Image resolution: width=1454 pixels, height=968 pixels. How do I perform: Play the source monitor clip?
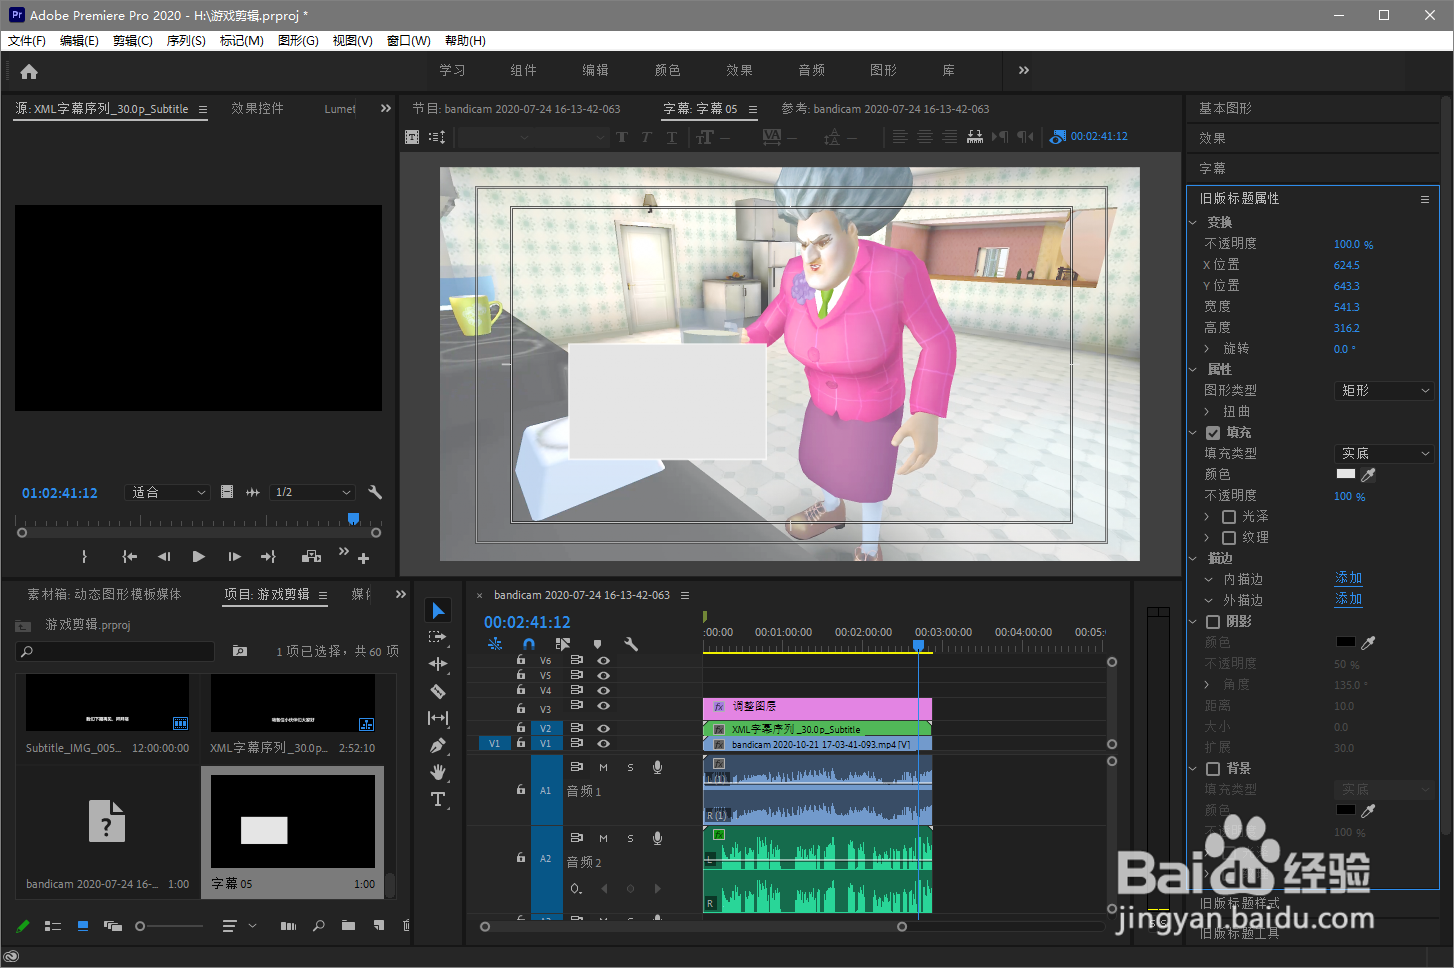click(x=199, y=556)
